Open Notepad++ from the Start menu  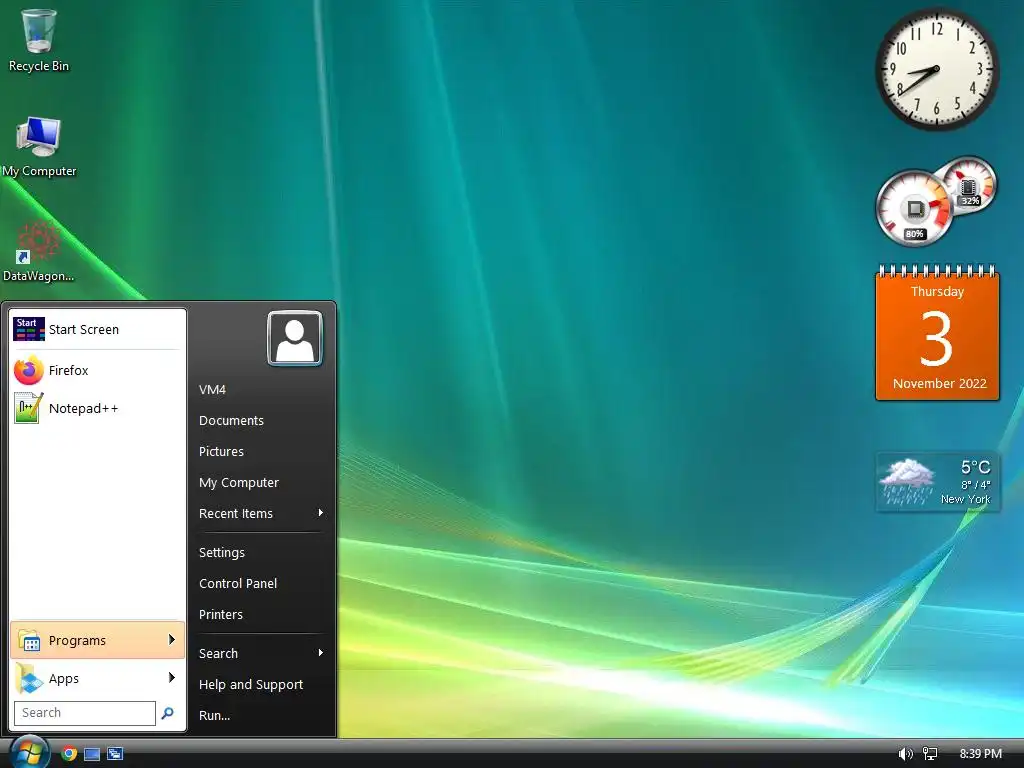click(x=97, y=408)
